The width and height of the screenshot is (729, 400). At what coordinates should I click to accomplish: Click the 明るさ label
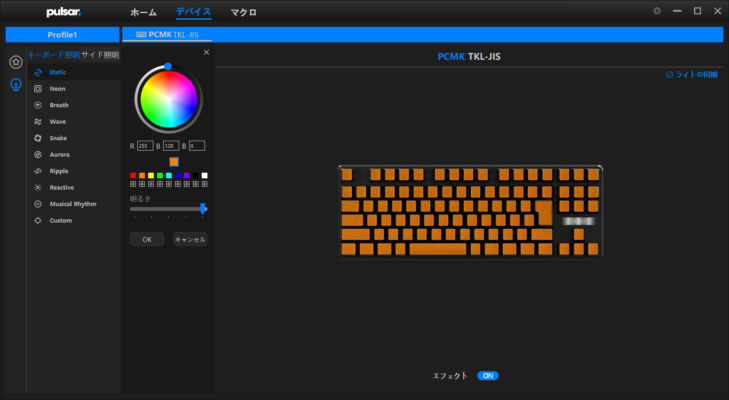[140, 199]
